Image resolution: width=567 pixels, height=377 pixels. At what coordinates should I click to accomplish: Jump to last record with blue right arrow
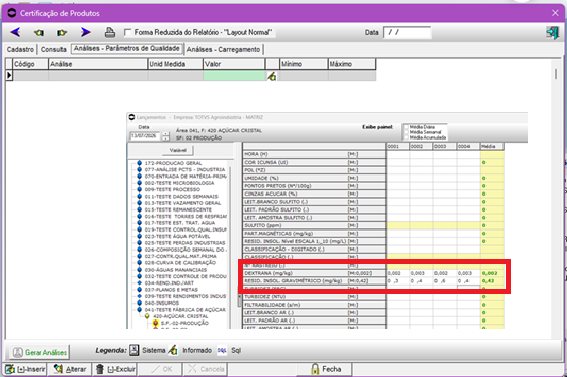(x=85, y=33)
